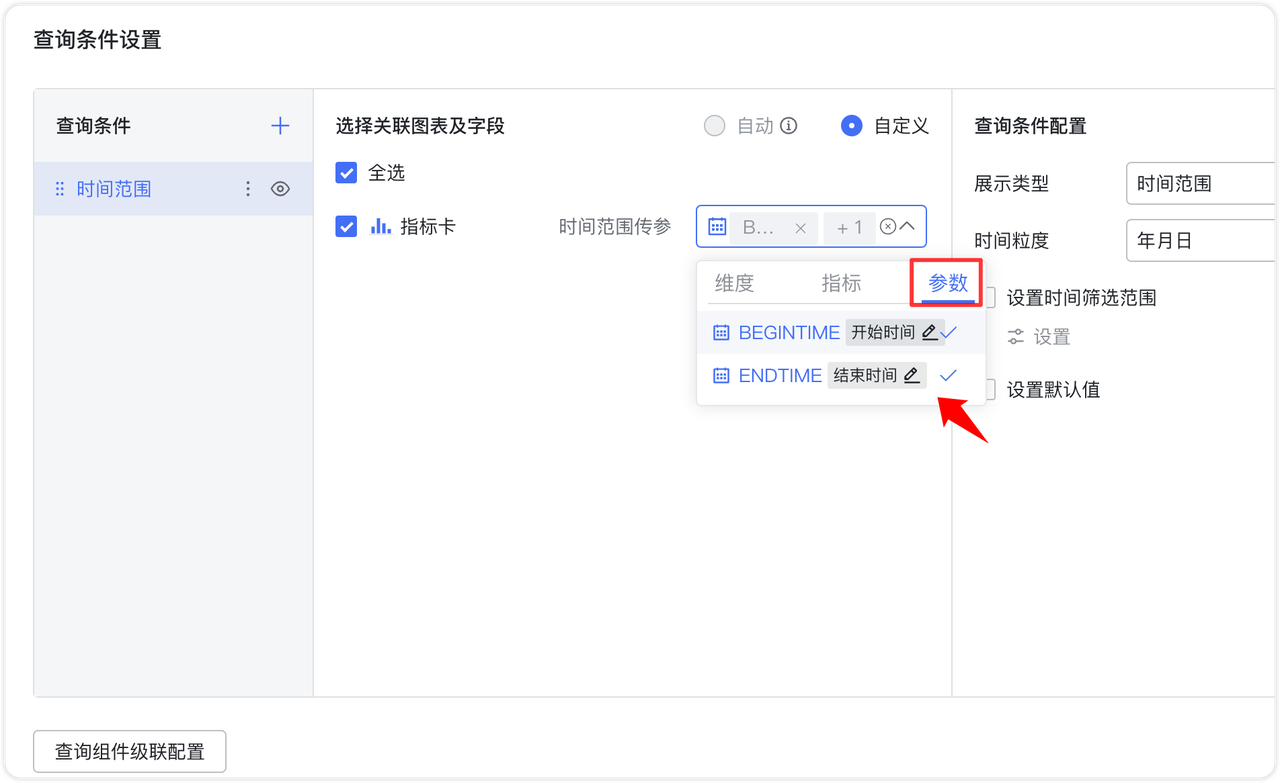1280x783 pixels.
Task: Toggle the 全选 checkbox
Action: pos(346,173)
